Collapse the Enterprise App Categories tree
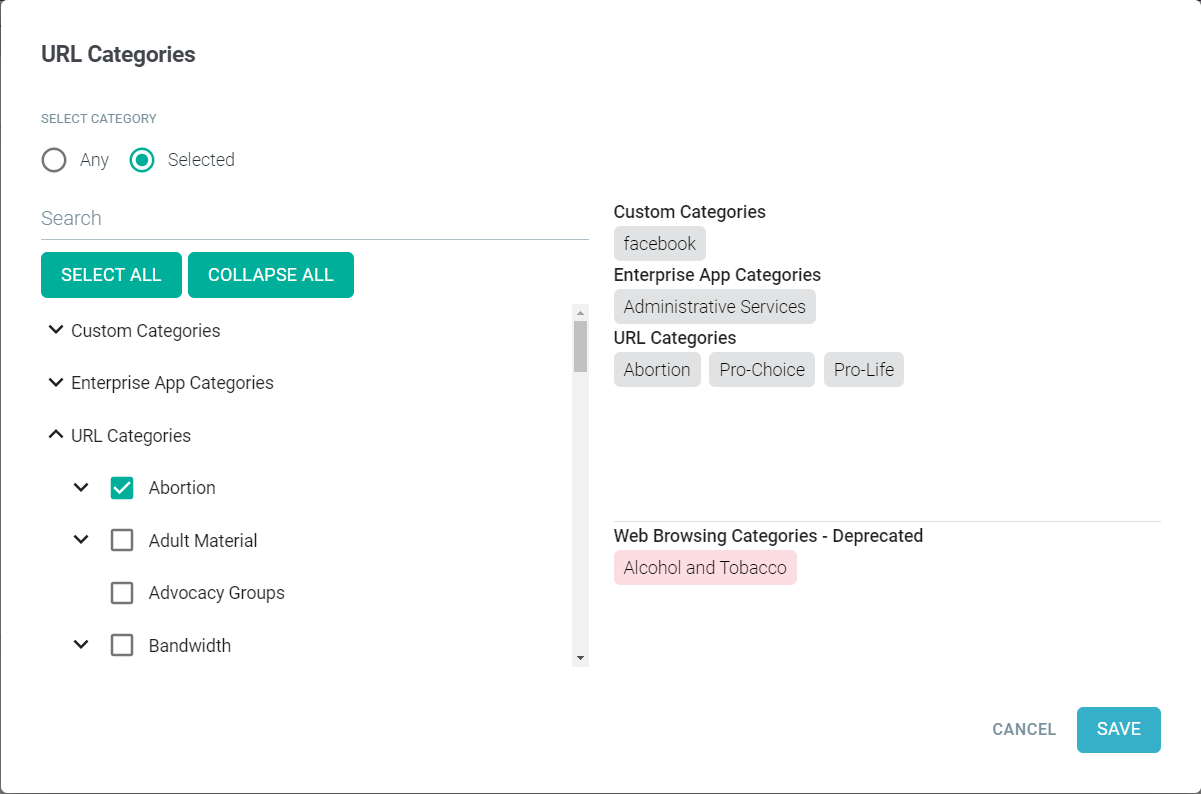The image size is (1201, 794). [55, 382]
